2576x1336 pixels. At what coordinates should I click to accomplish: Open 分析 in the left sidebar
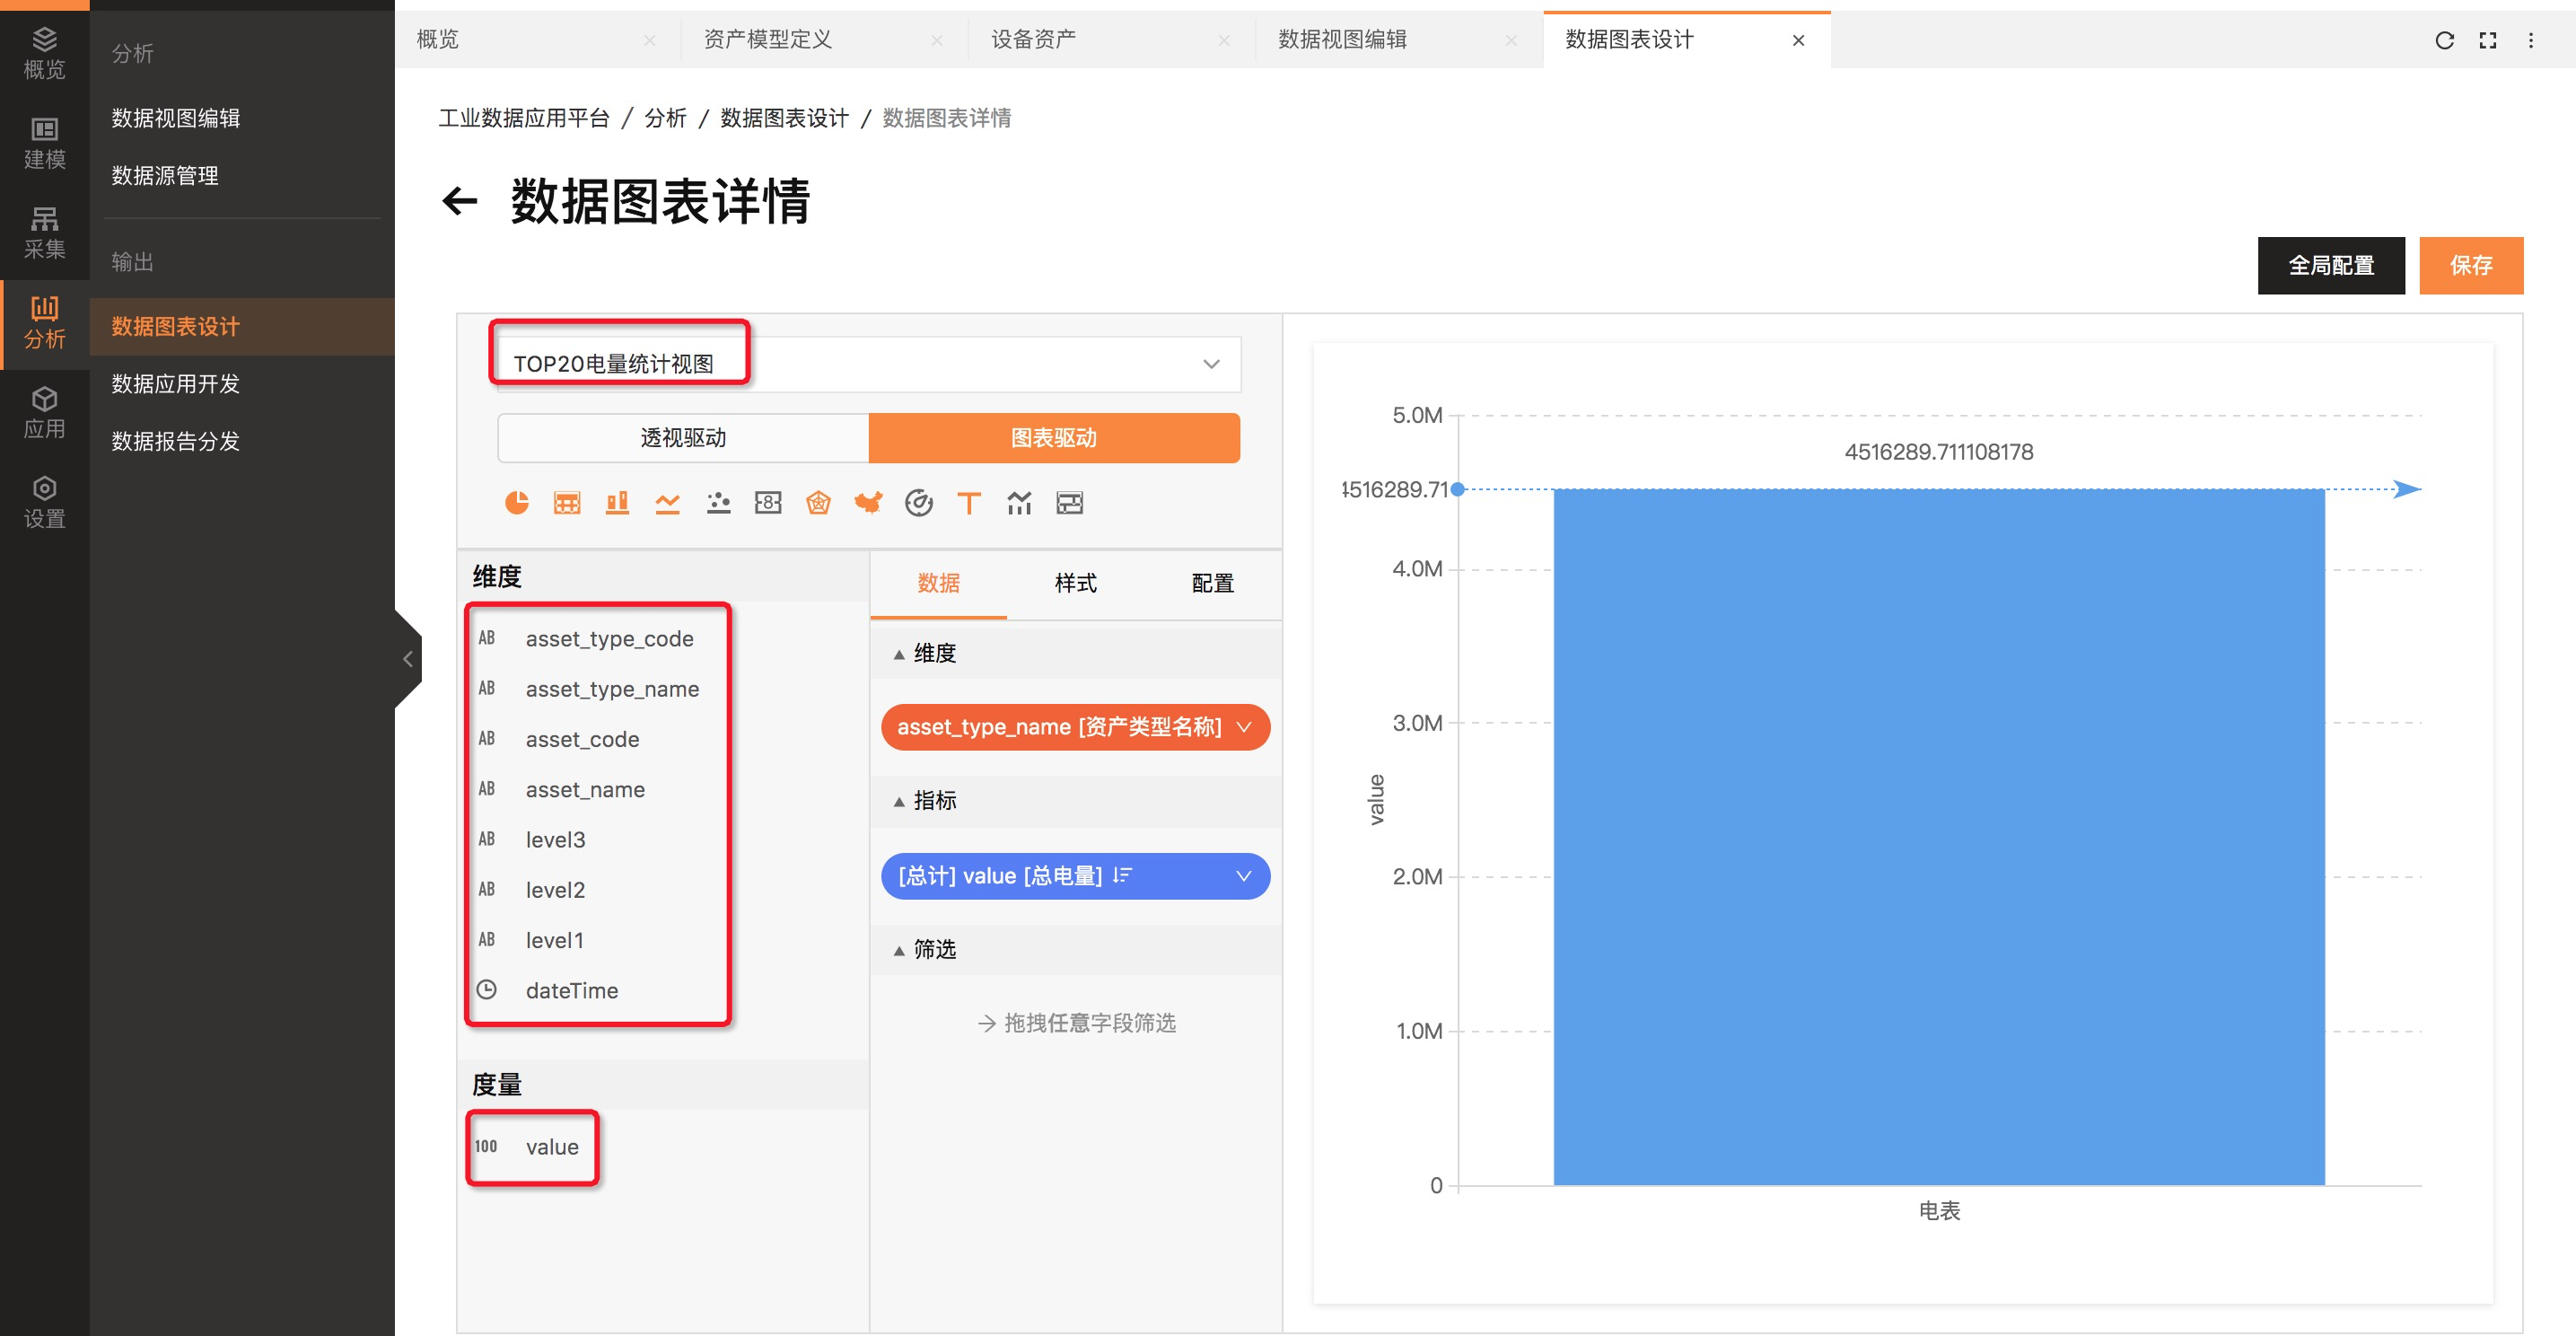[44, 324]
